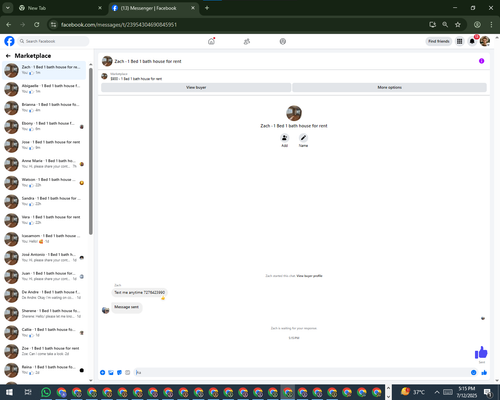Send a thumbs up like
The height and width of the screenshot is (400, 500).
484,372
